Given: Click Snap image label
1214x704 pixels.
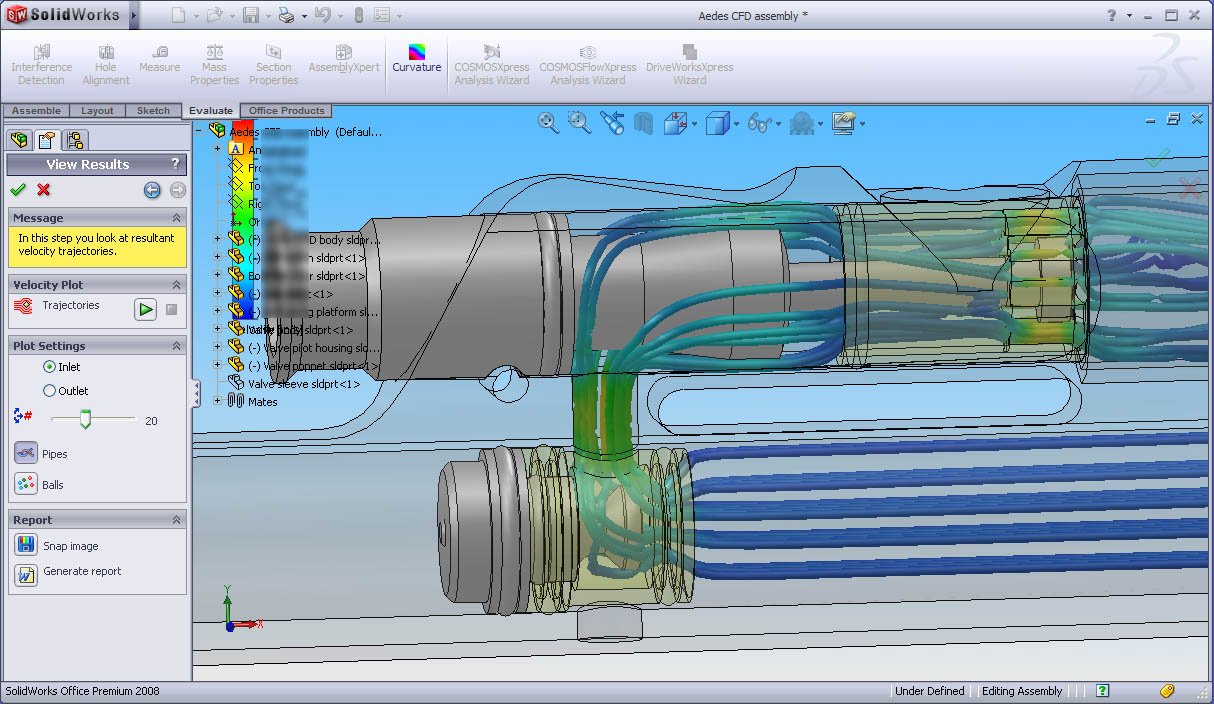Looking at the screenshot, I should [71, 546].
